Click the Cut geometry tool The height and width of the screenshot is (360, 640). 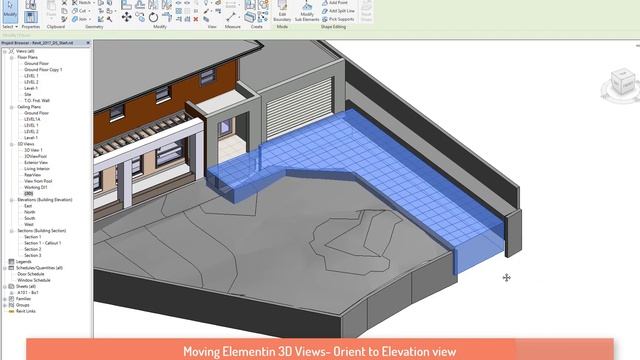pyautogui.click(x=80, y=11)
